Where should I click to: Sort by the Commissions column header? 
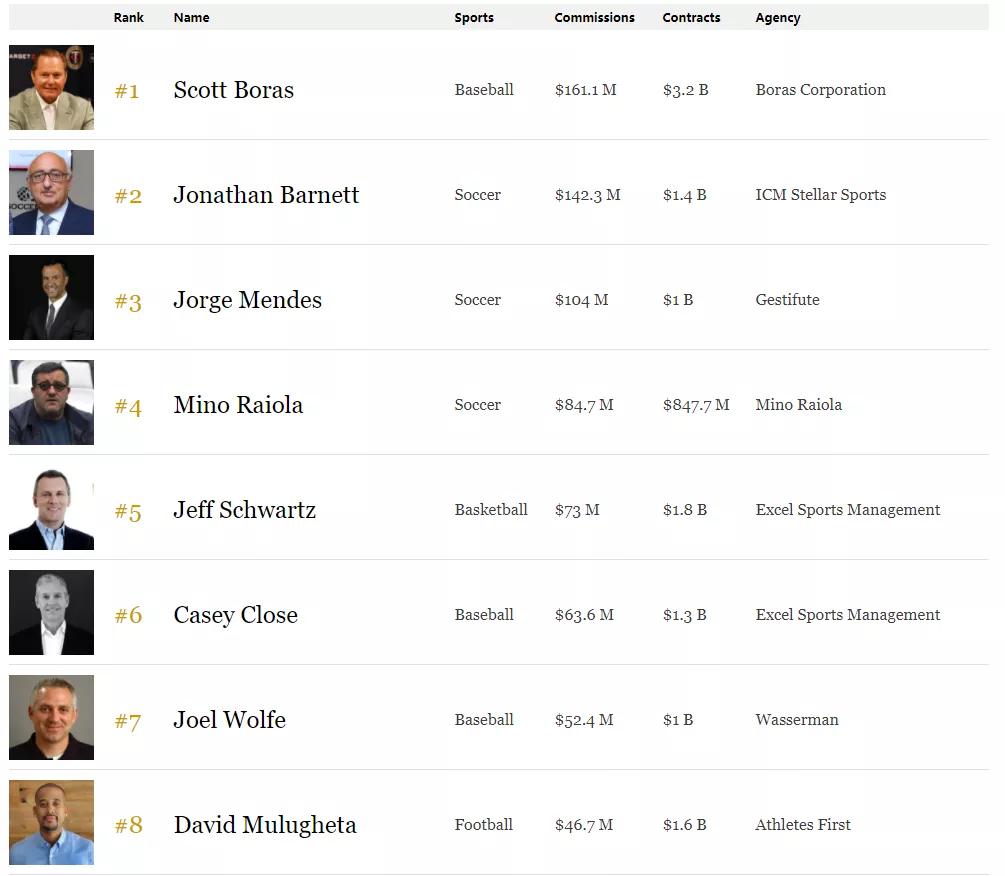pyautogui.click(x=594, y=18)
